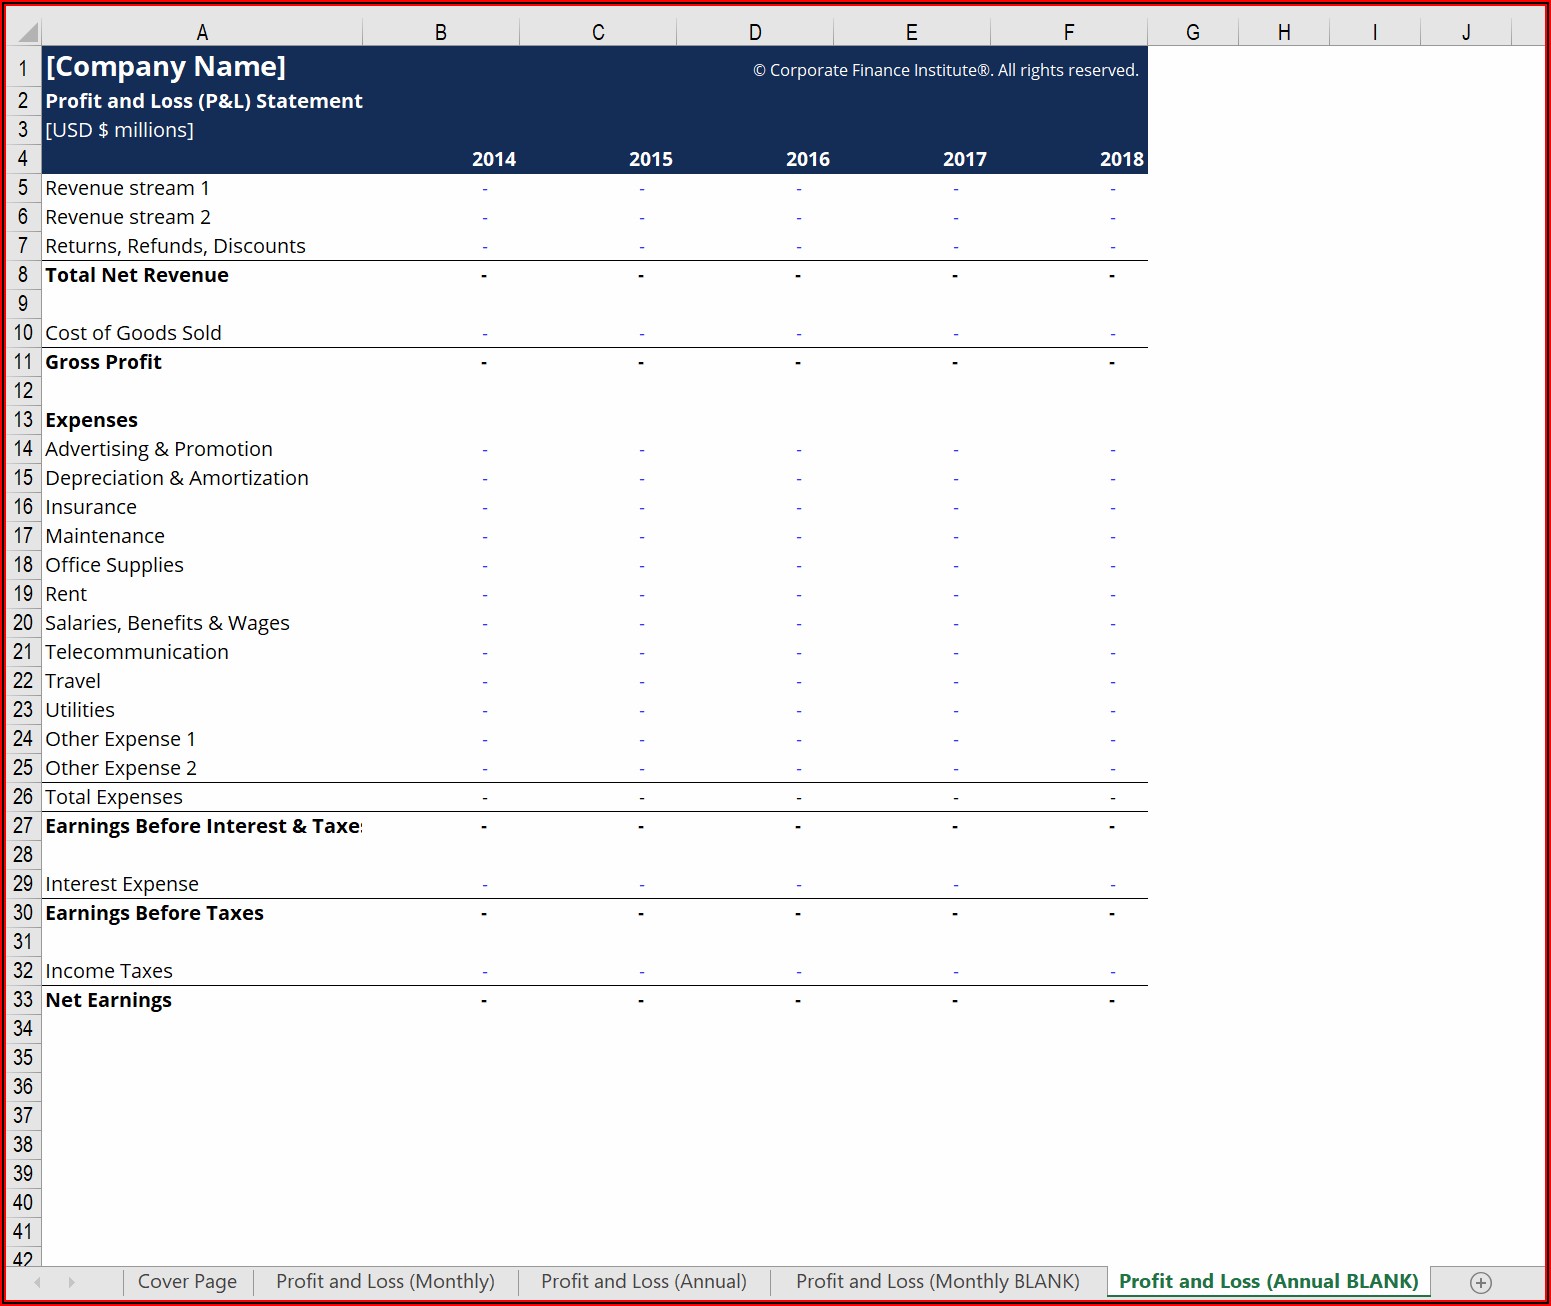Viewport: 1551px width, 1306px height.
Task: Click the Gross Profit 2018 value cell
Action: point(1069,362)
